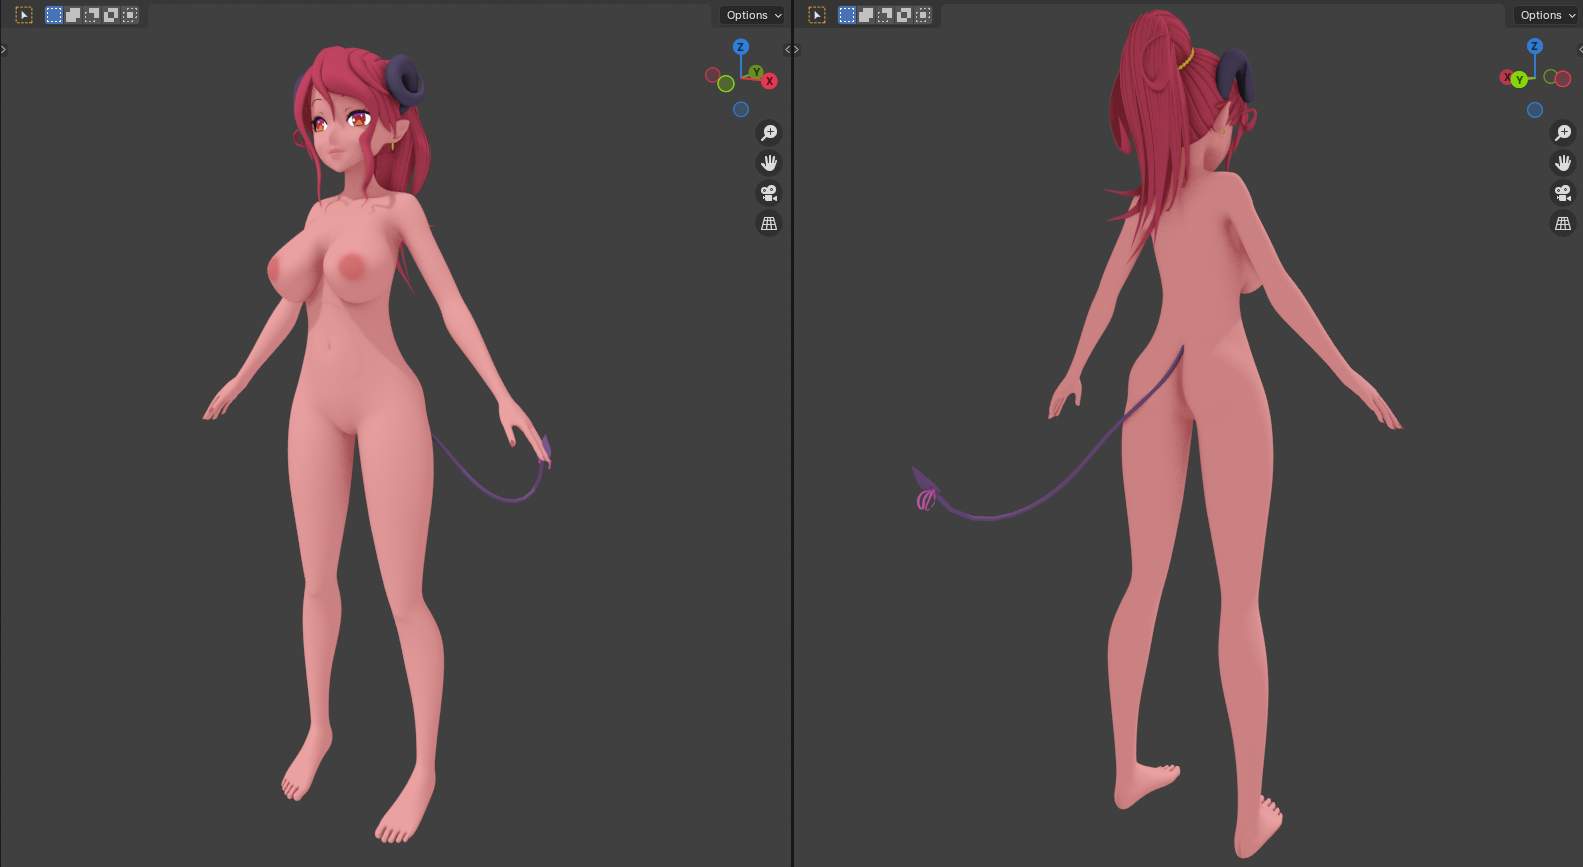Click the zoom magnifier in left viewport

769,133
